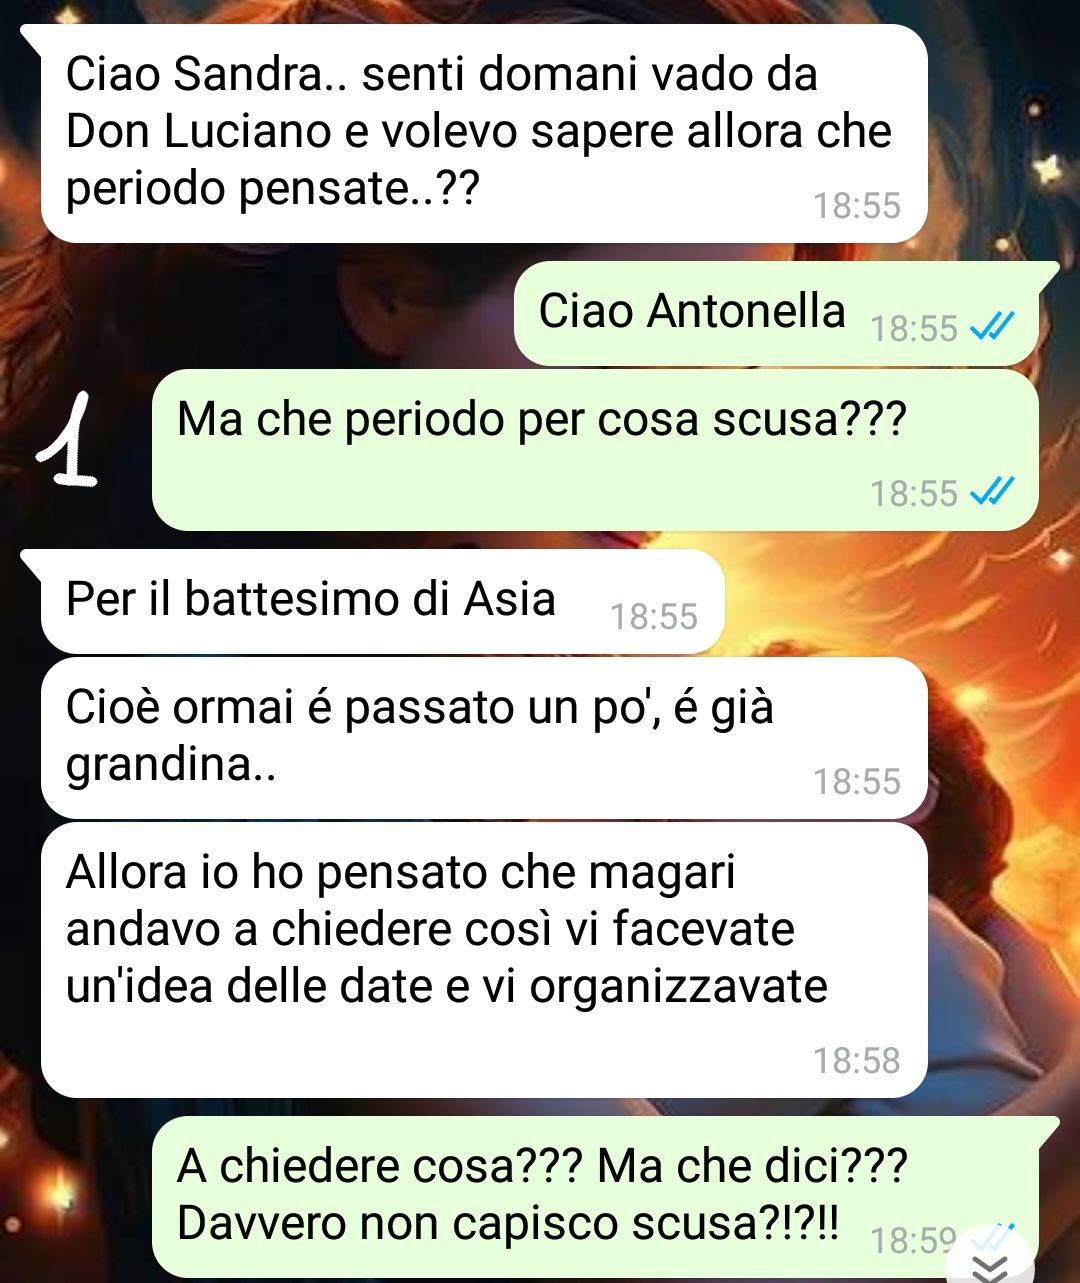Tap 18:55 timestamp of 'Per il battesimo' message
Image resolution: width=1080 pixels, height=1283 pixels.
point(654,616)
